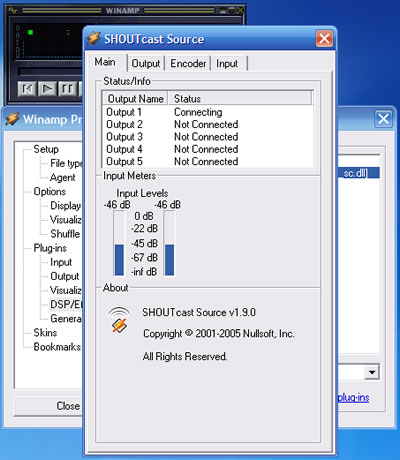Click the play button in Winamp player

click(x=47, y=89)
